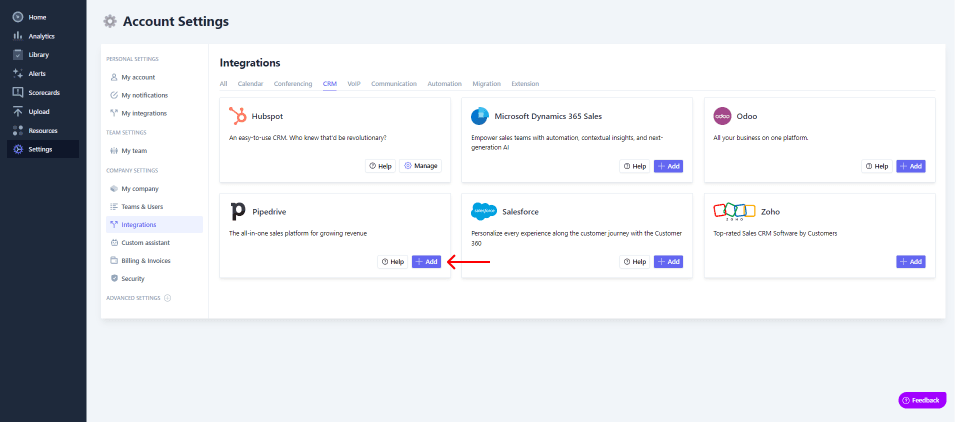Click the My team icon
The height and width of the screenshot is (422, 955).
pyautogui.click(x=114, y=151)
